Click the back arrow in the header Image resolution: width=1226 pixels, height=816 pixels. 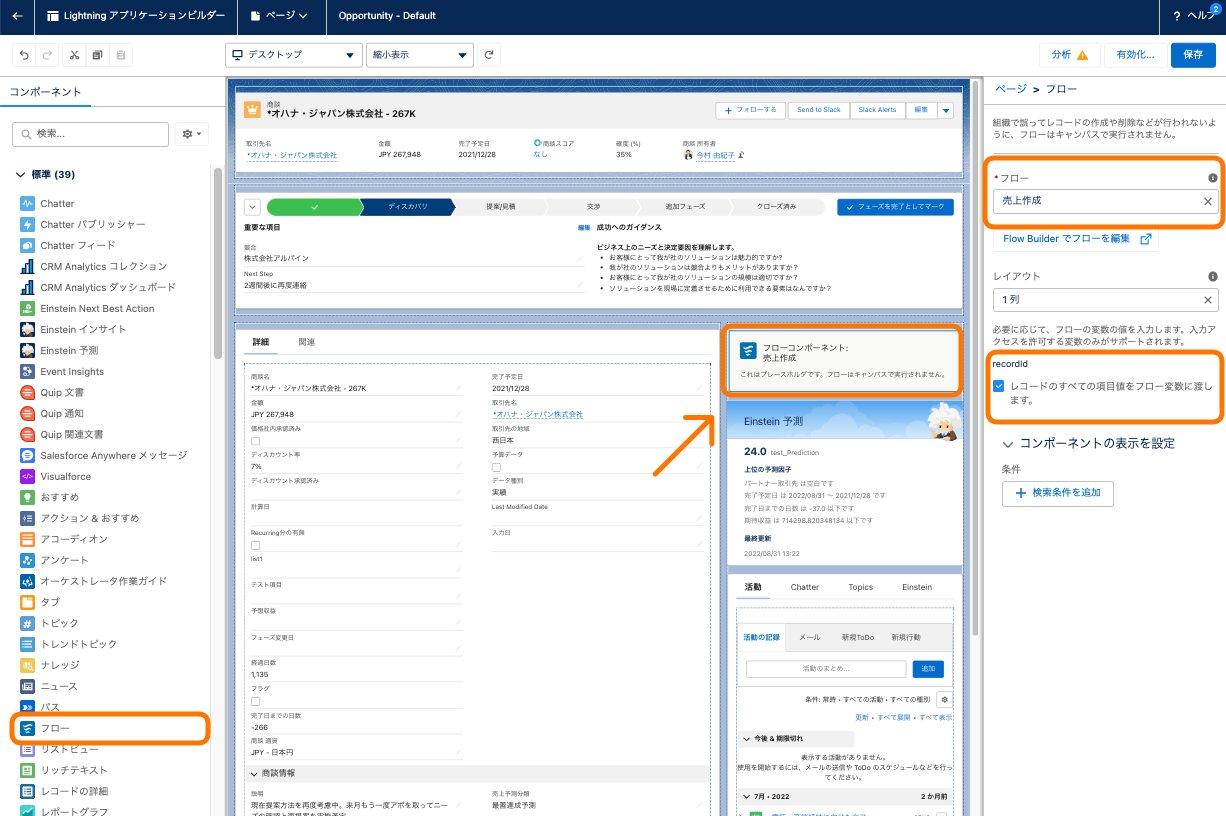point(17,16)
